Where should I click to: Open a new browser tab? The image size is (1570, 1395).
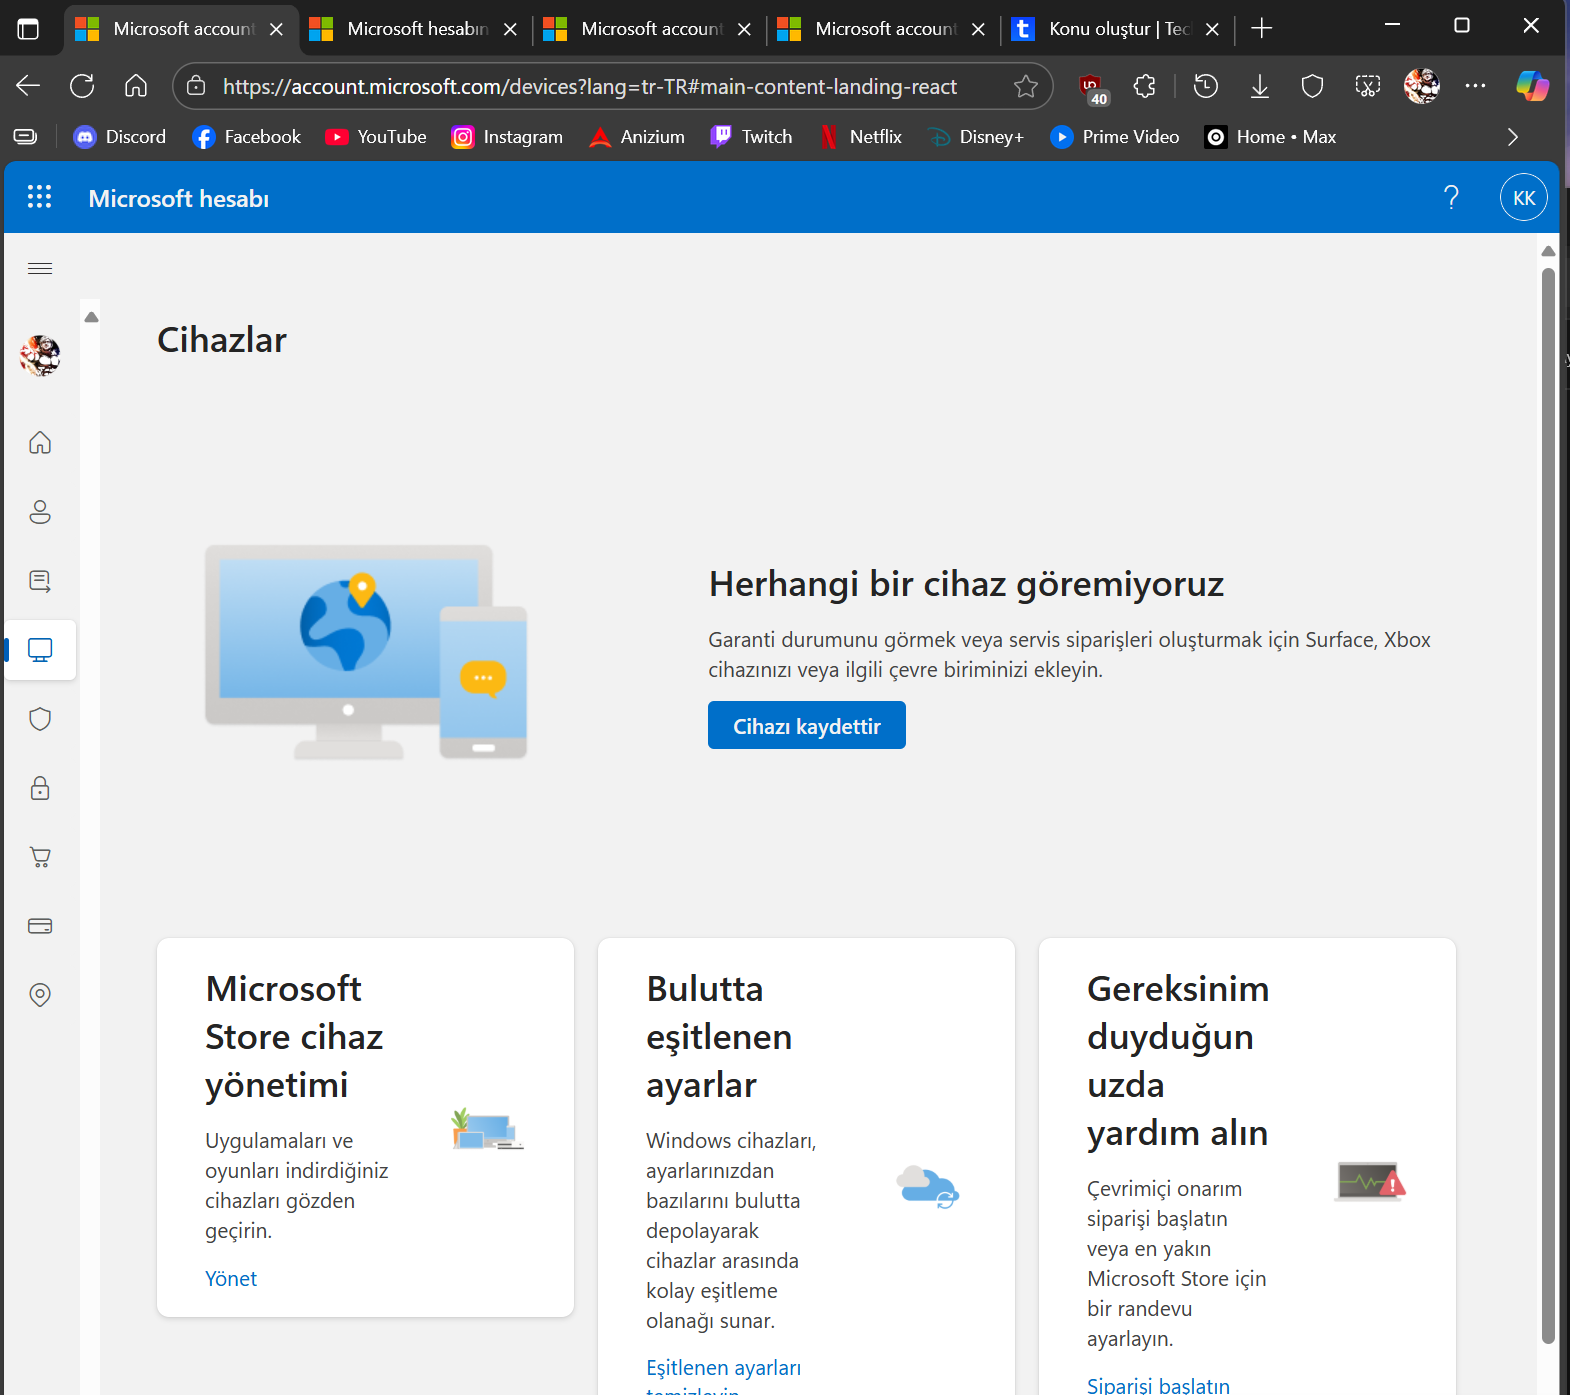[1262, 29]
